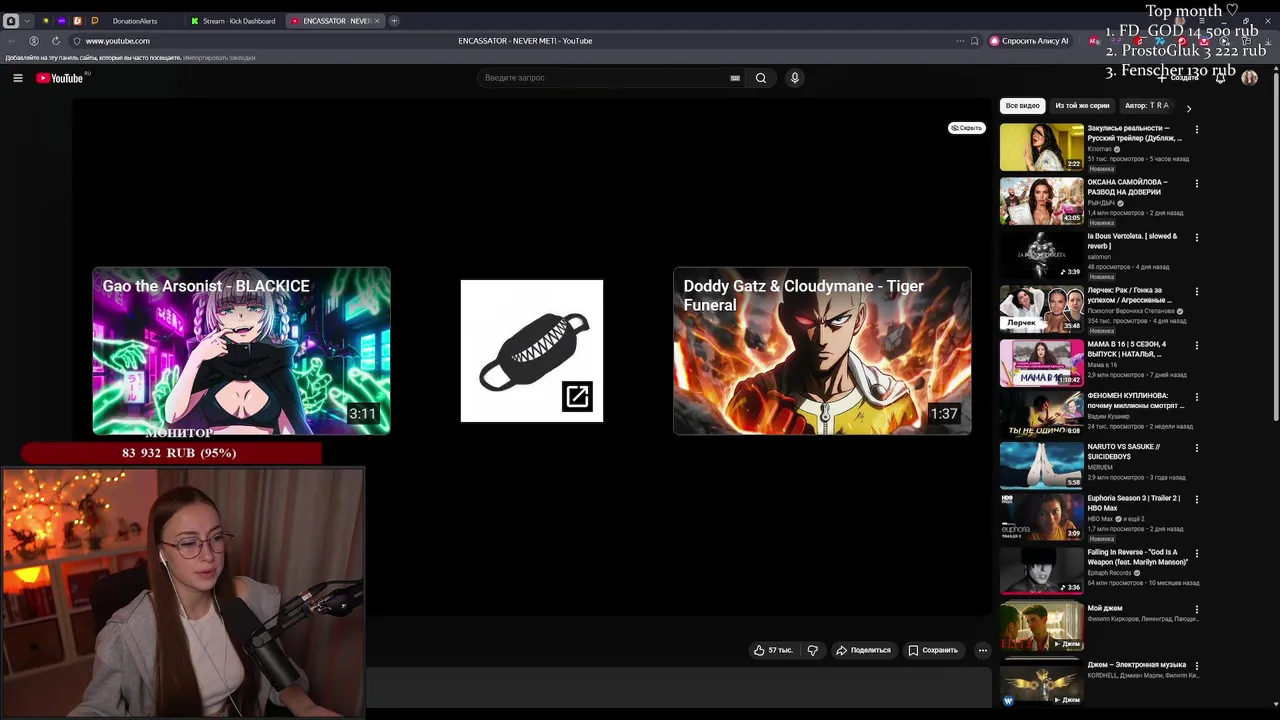The width and height of the screenshot is (1280, 720).
Task: Hide end-screen cards with Скрыть
Action: coord(966,128)
